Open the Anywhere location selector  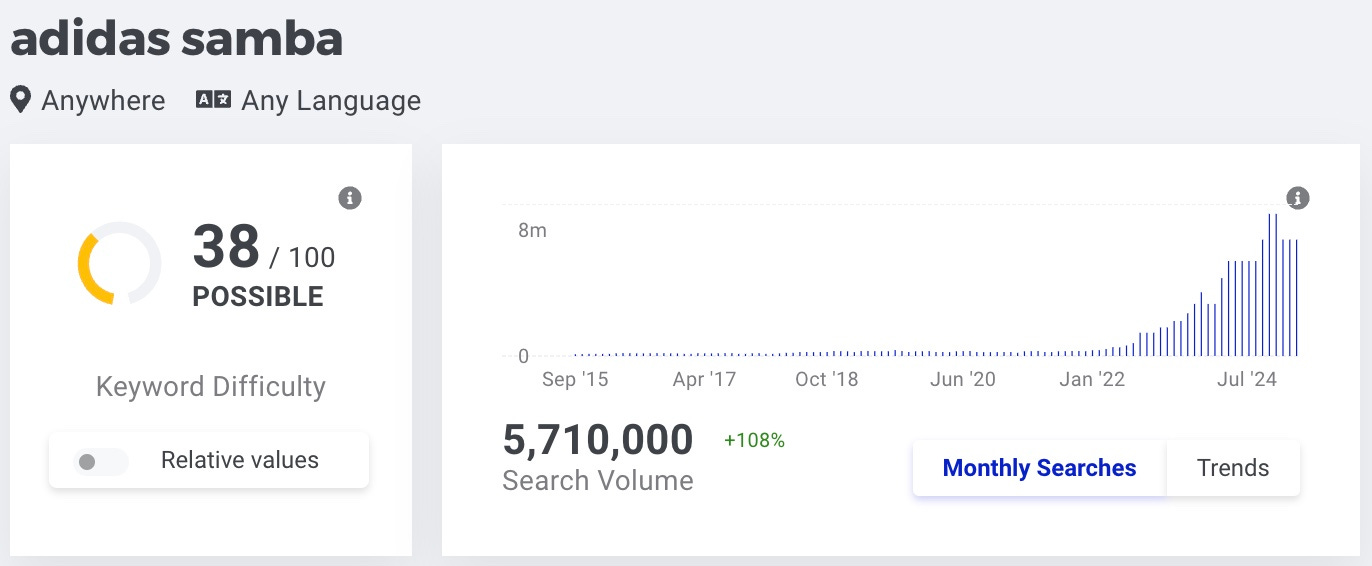[x=88, y=101]
